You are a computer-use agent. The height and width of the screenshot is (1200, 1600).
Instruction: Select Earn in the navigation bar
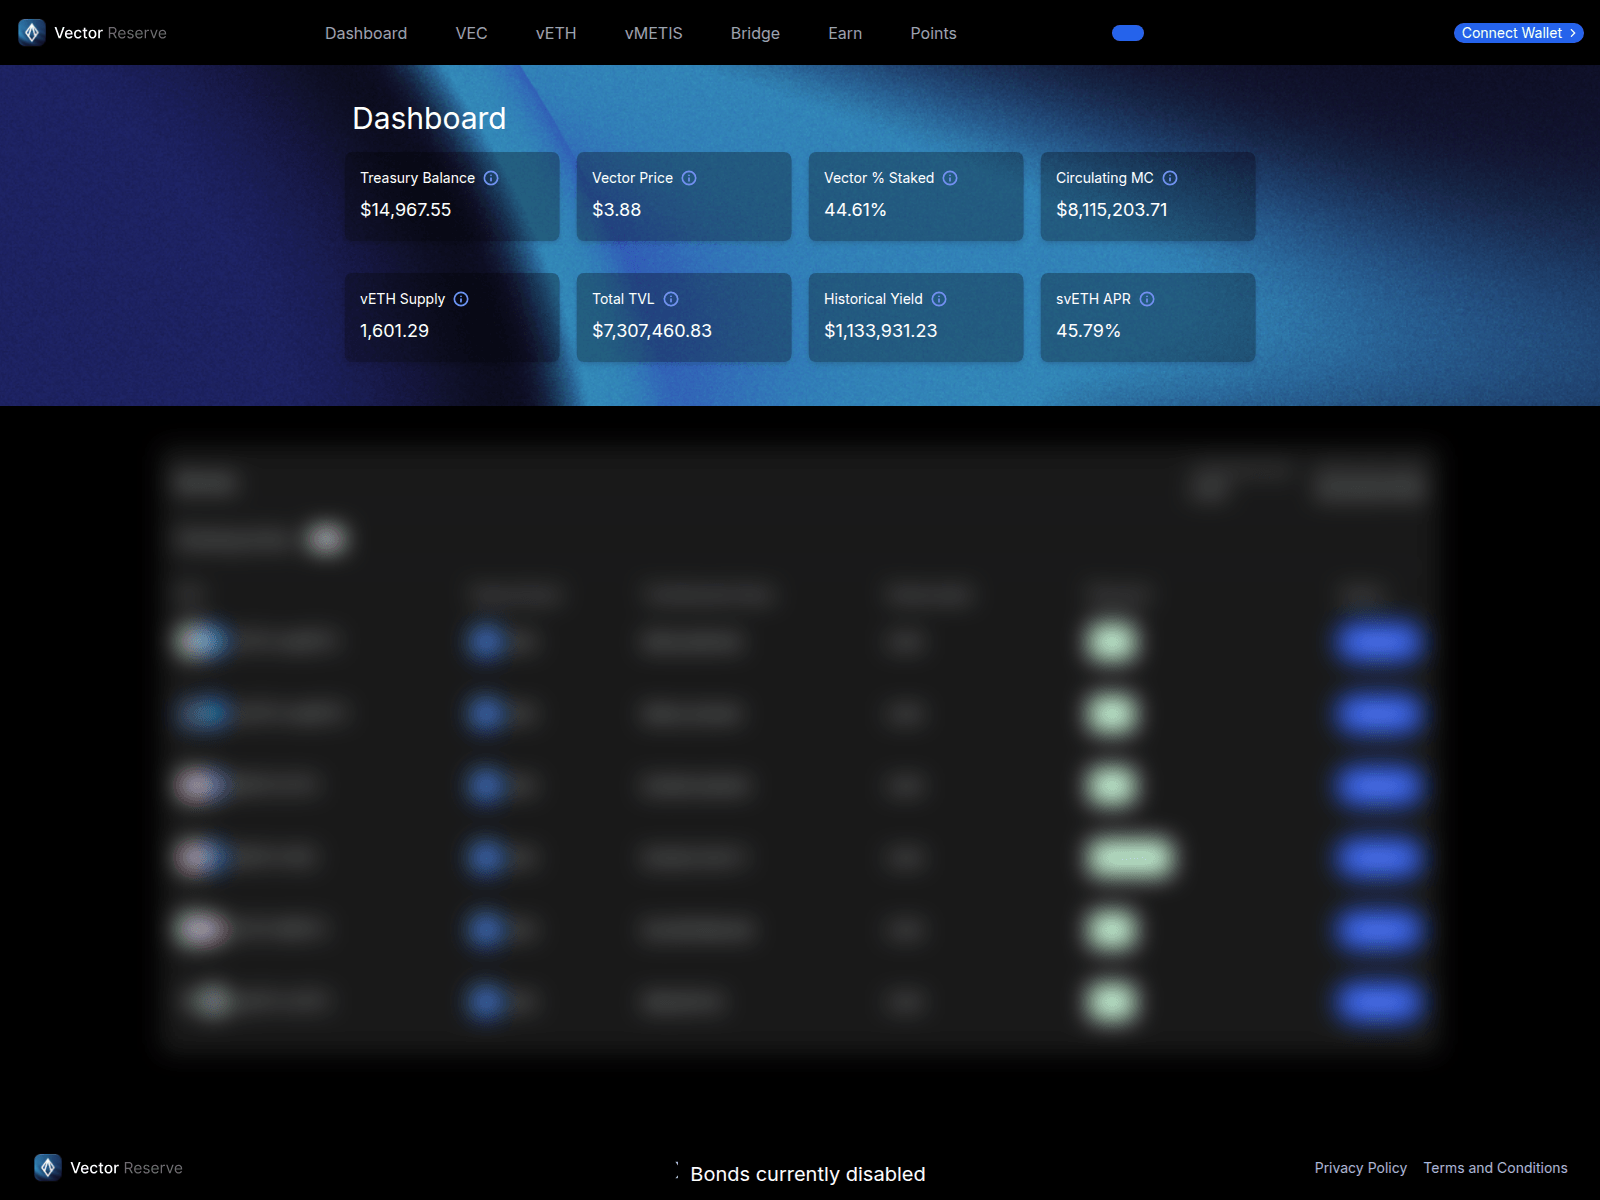(845, 33)
